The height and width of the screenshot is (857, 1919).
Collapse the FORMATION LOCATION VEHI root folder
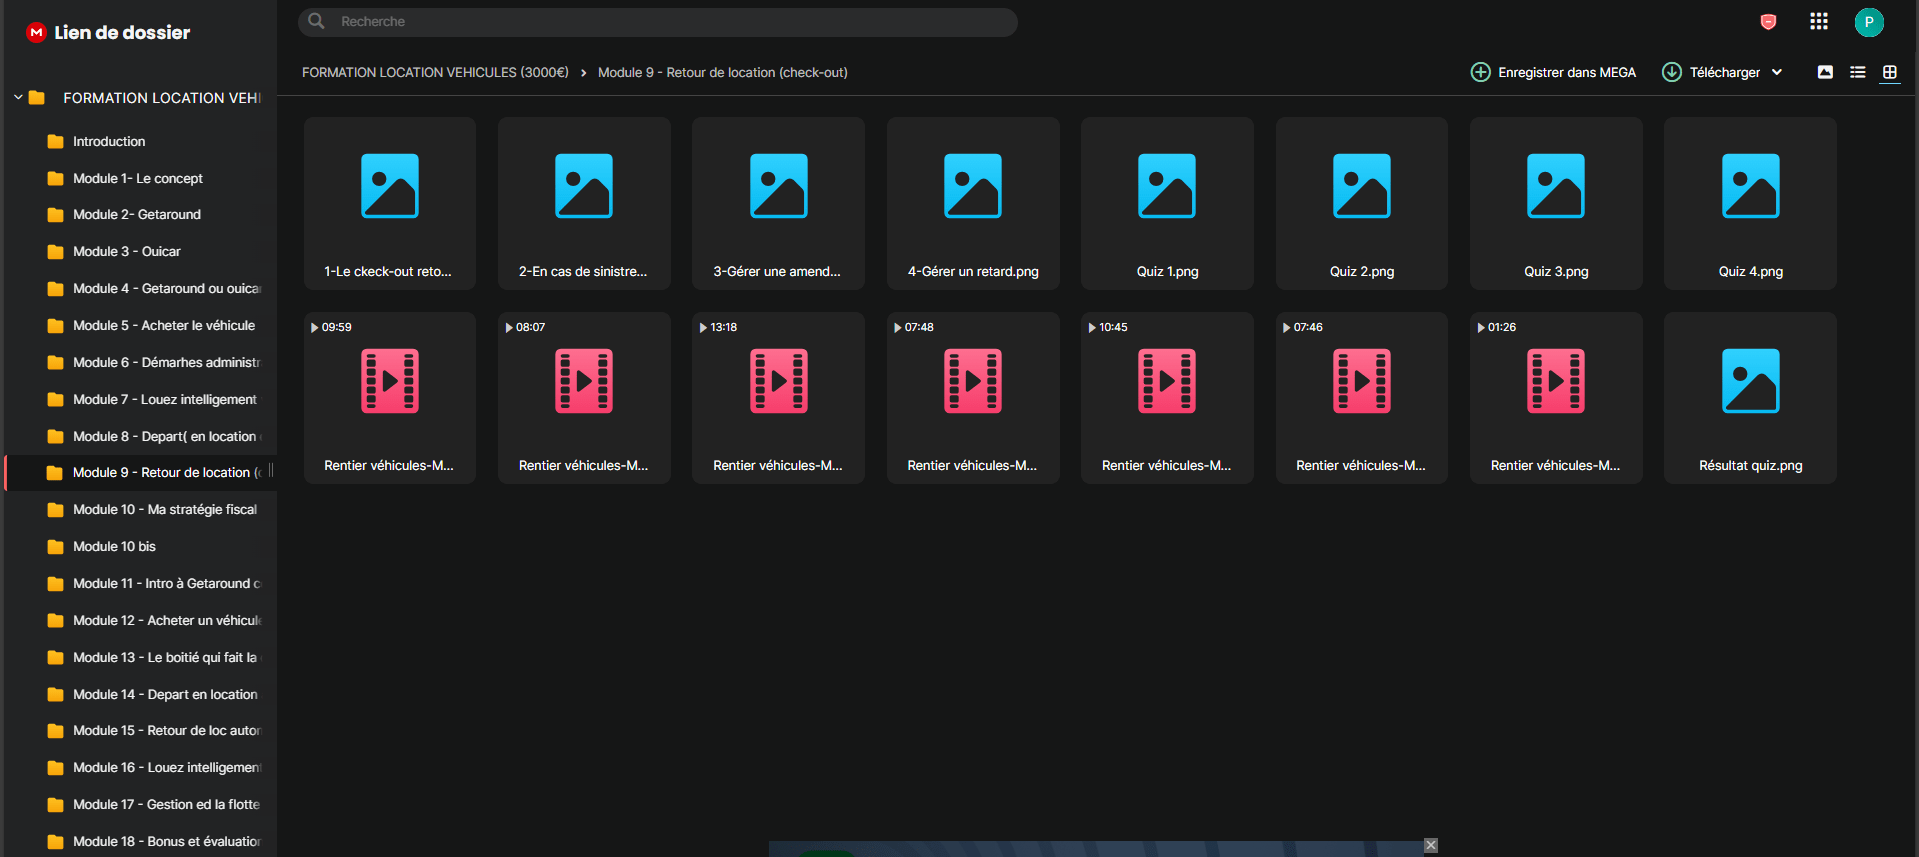[x=18, y=97]
